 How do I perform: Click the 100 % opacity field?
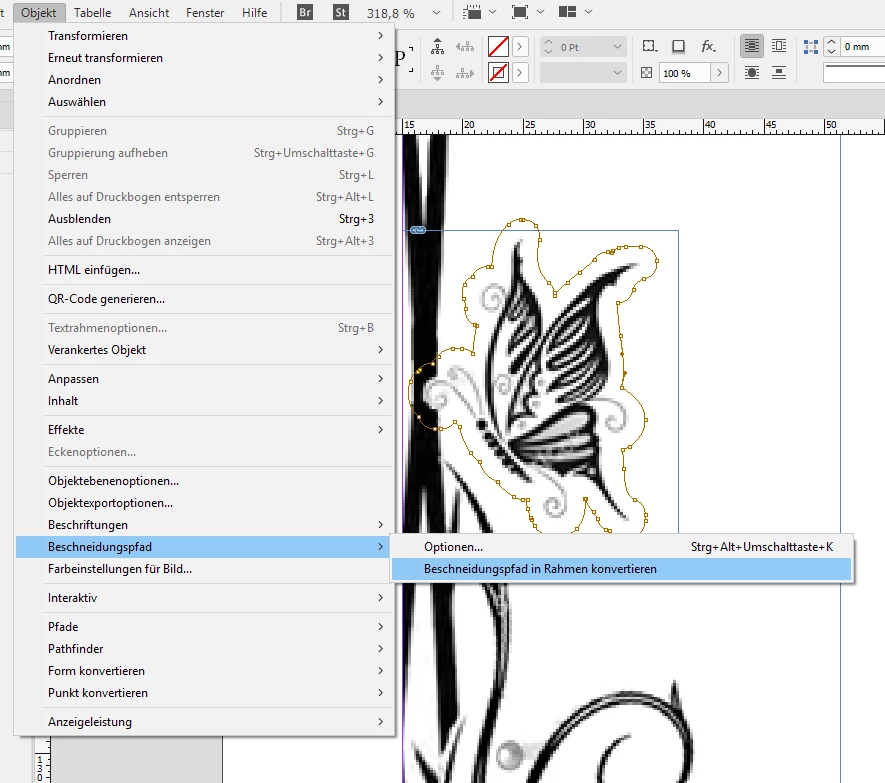coord(684,73)
